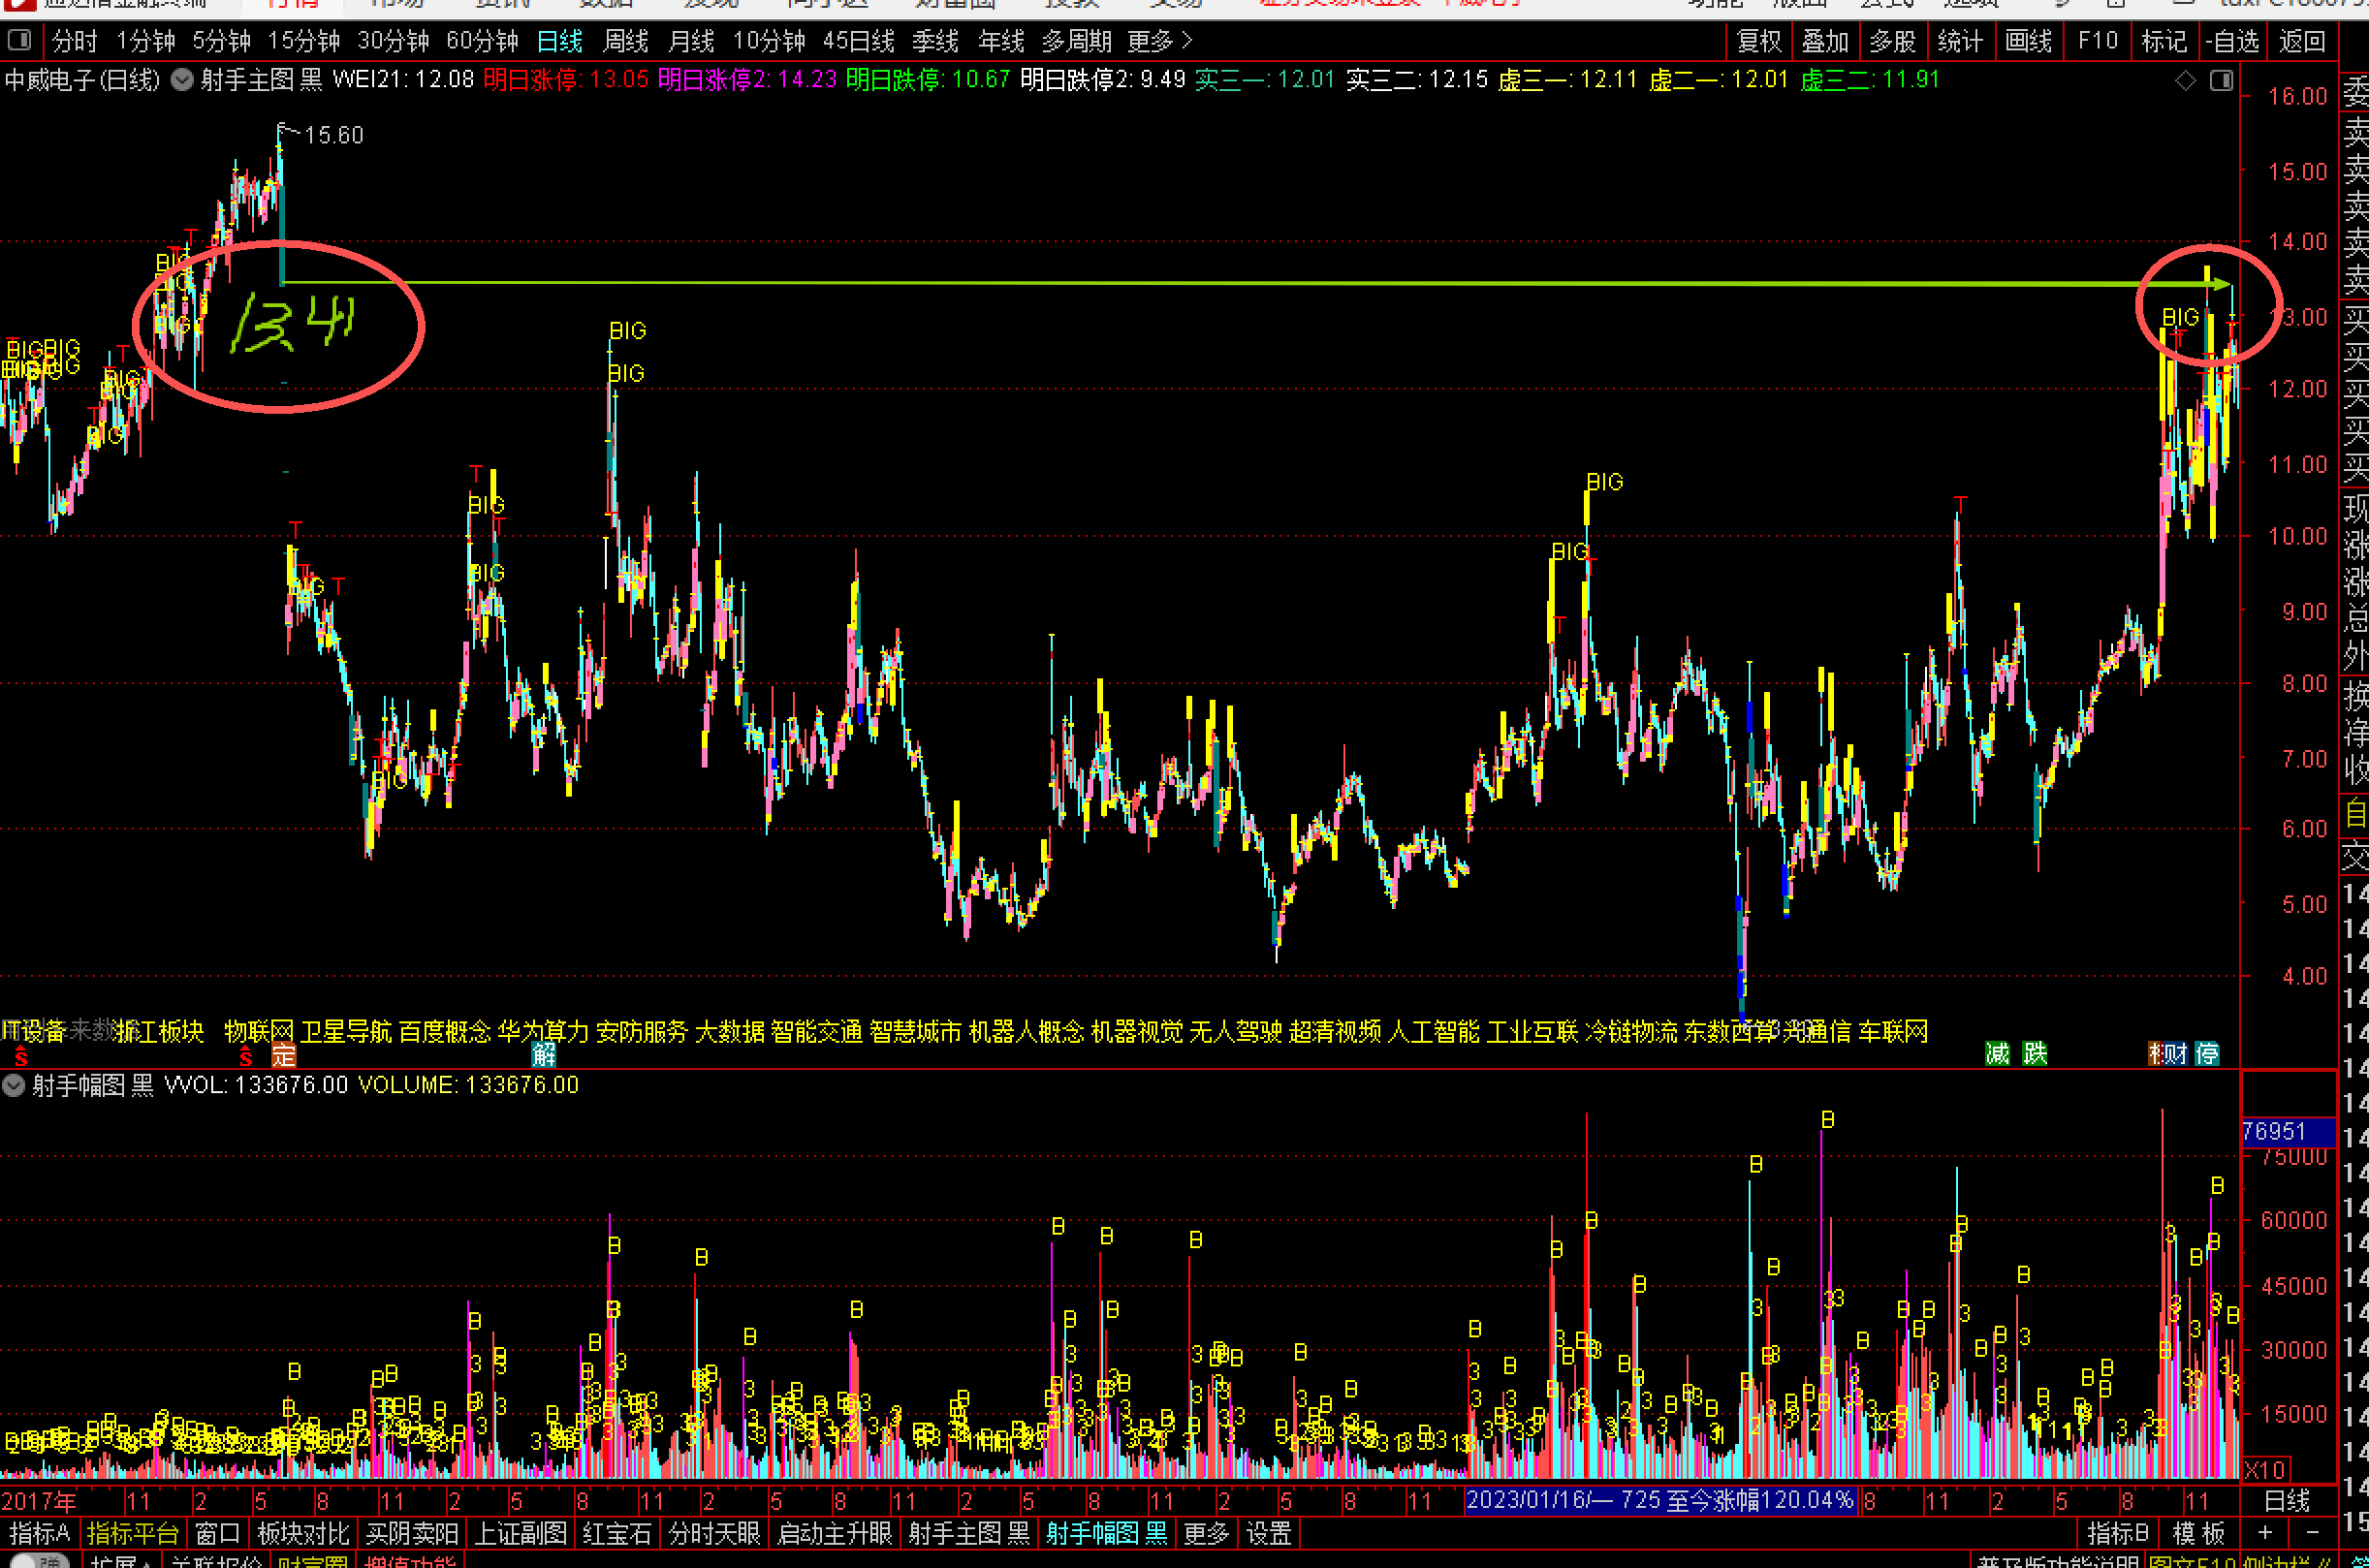Click the round icon before 射手幅图 黑 in the volume header

click(14, 1085)
